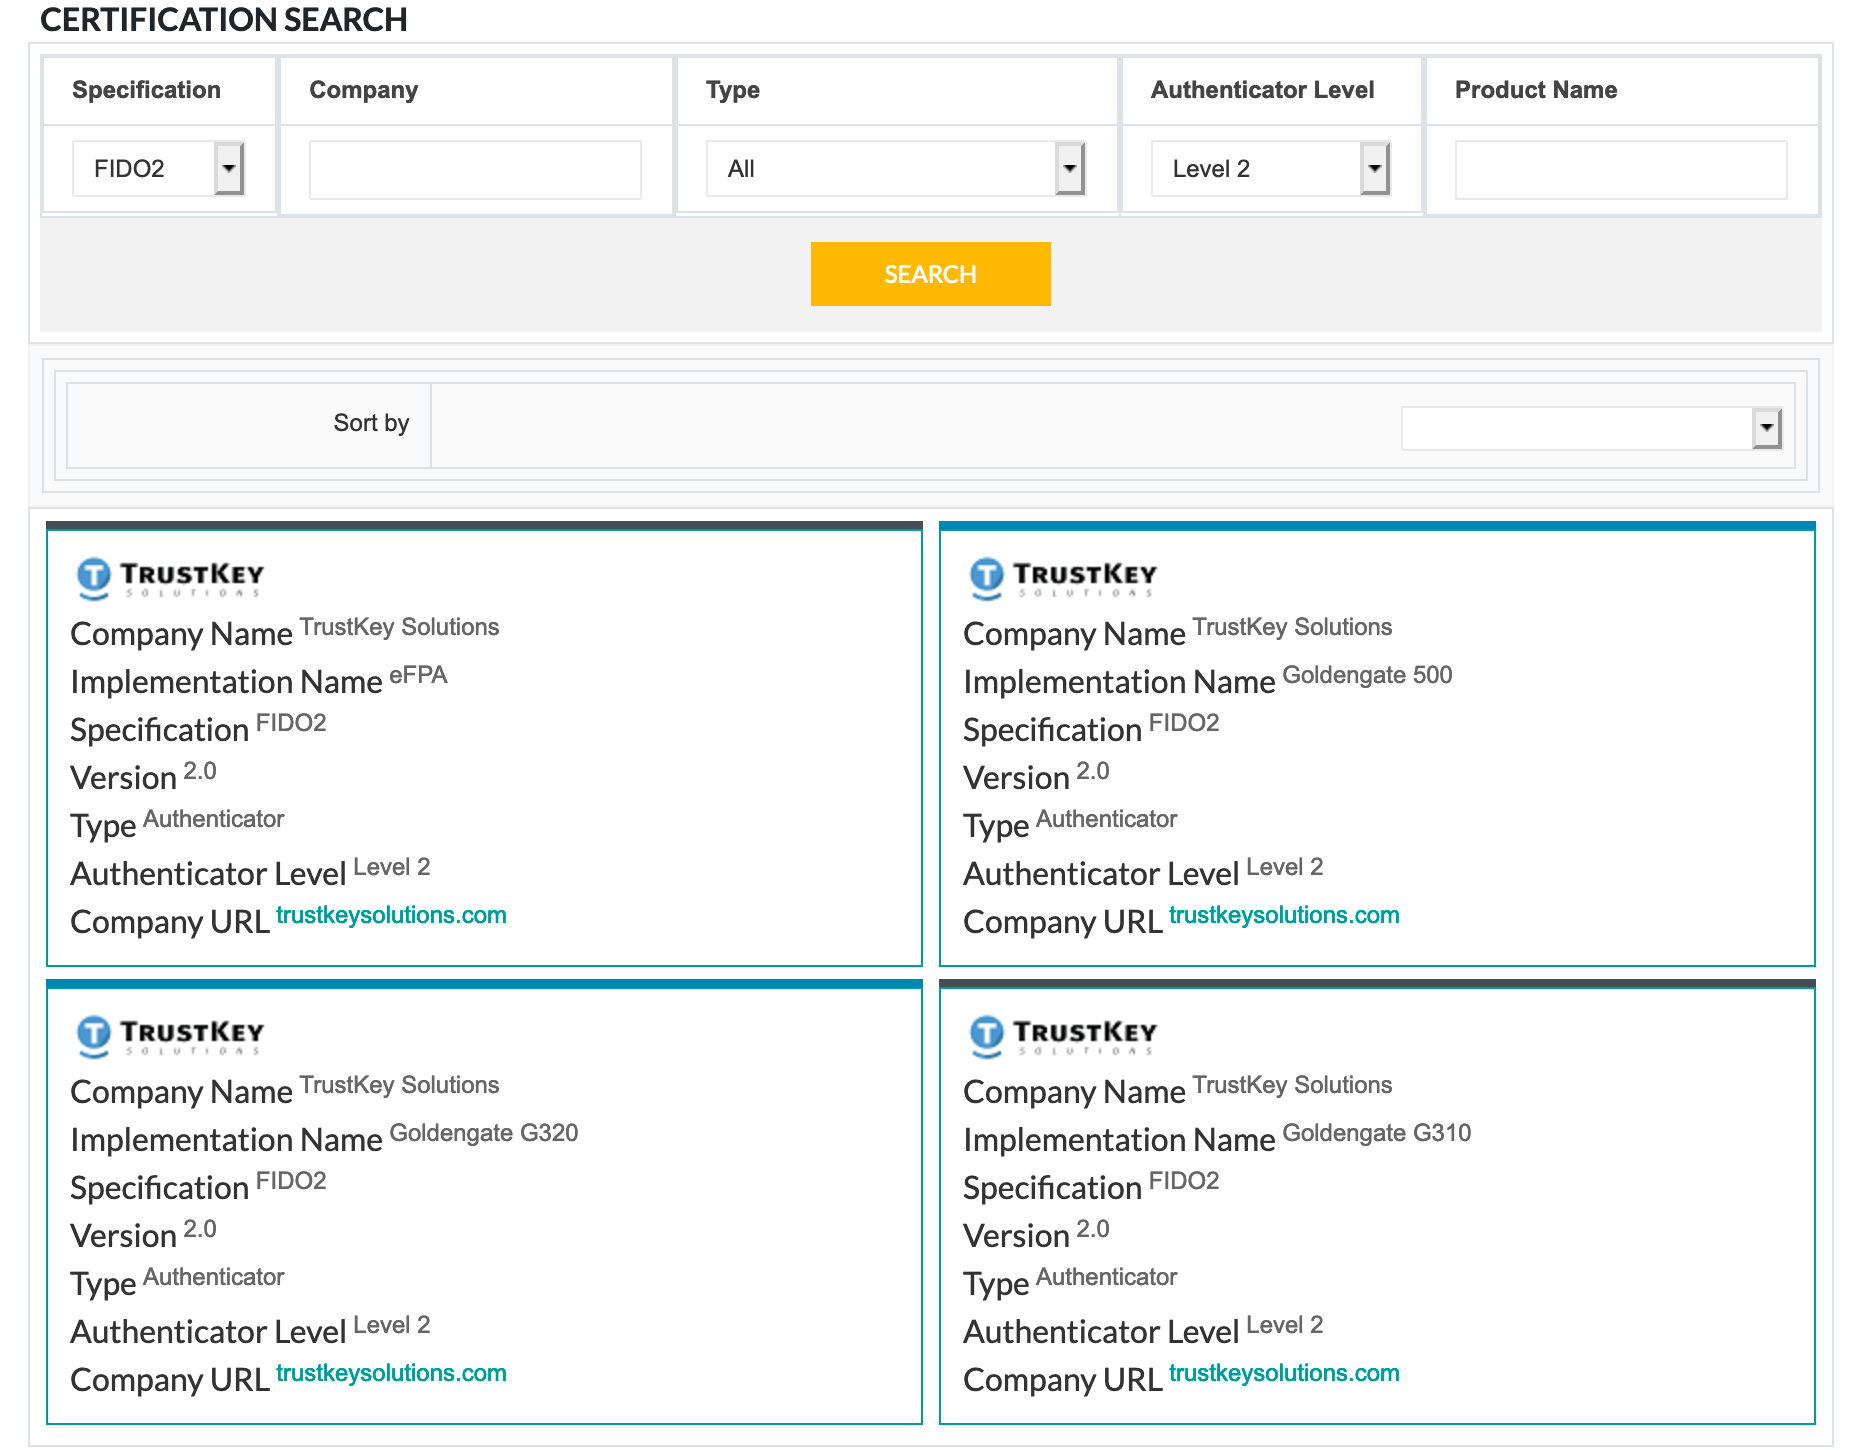This screenshot has height=1450, width=1860.
Task: Click the TrustKey logo on Goldengate G310 card
Action: (1064, 1036)
